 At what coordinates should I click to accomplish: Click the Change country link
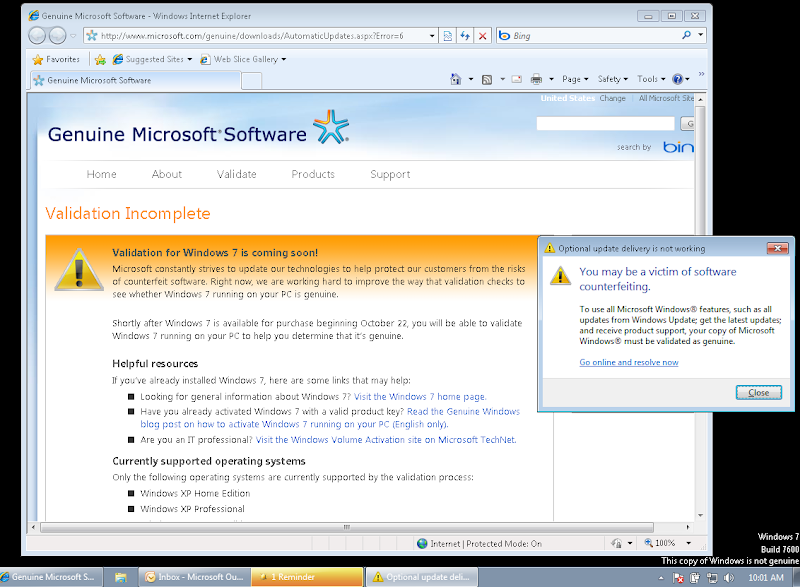click(612, 98)
